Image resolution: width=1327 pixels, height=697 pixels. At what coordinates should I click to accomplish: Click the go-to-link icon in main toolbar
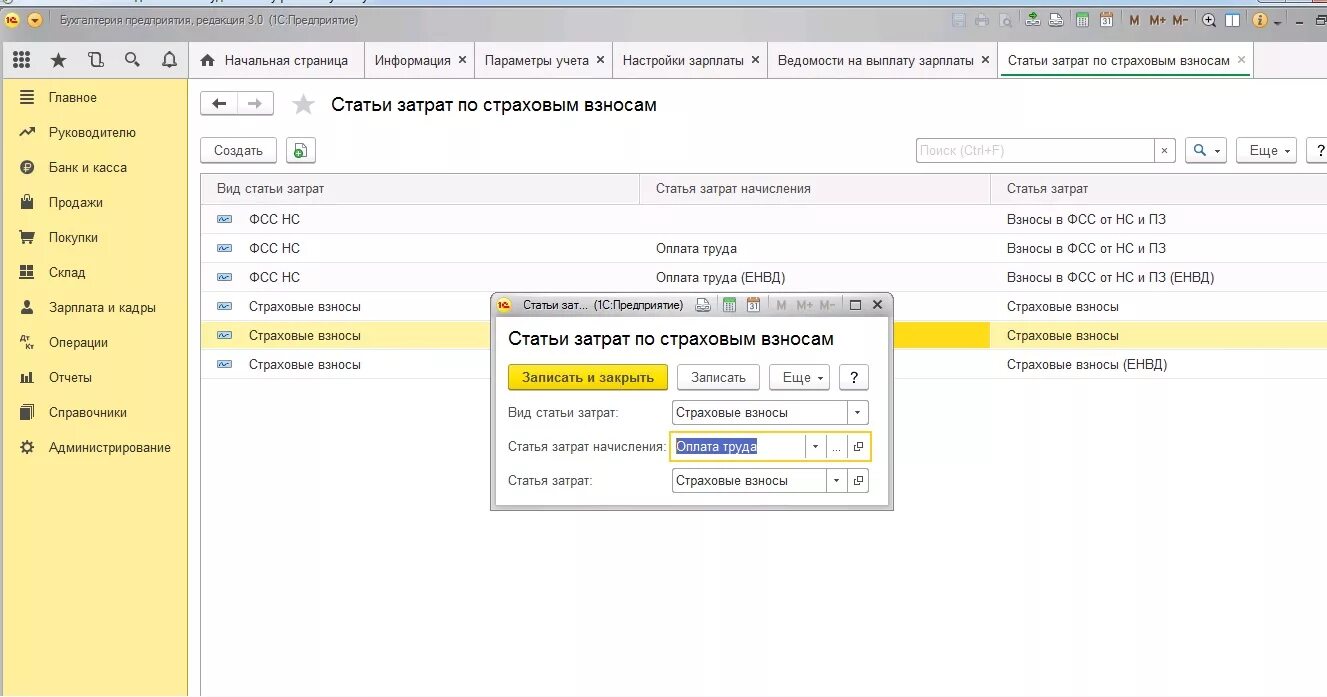tap(1056, 20)
